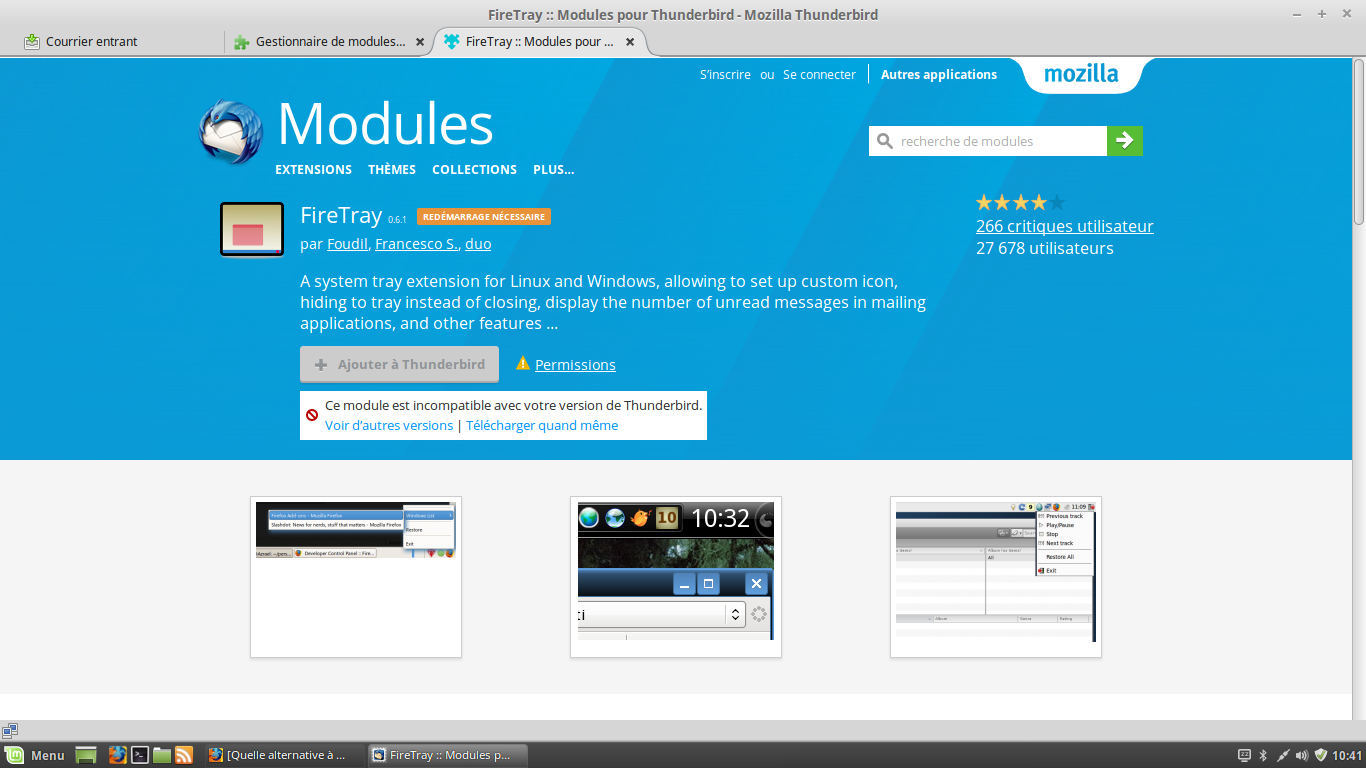
Task: Click the clock showing 10:41
Action: 1347,755
